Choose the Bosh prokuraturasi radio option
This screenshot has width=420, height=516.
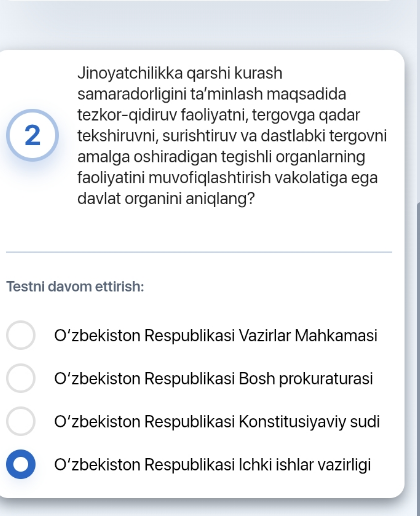pyautogui.click(x=21, y=378)
